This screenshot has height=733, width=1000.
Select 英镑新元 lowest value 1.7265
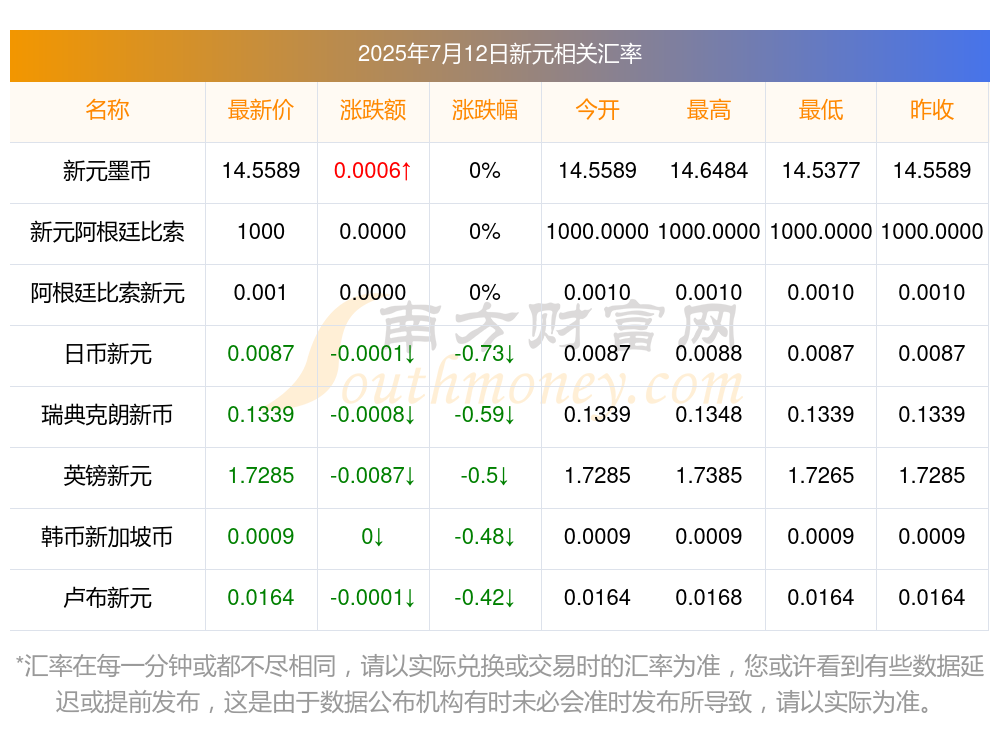pyautogui.click(x=821, y=475)
